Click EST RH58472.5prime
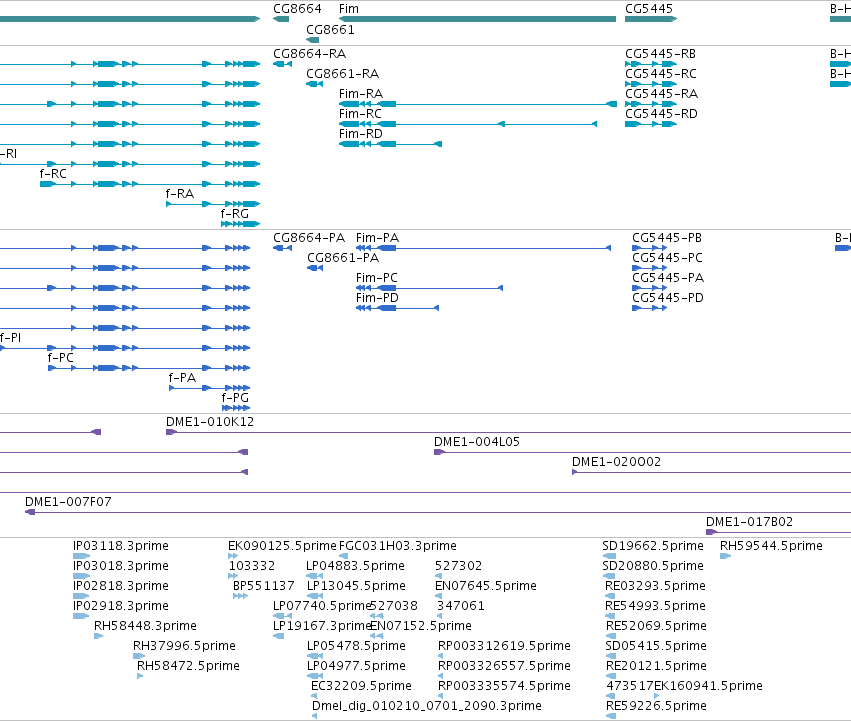Screen dimensions: 851x721 [x=188, y=666]
